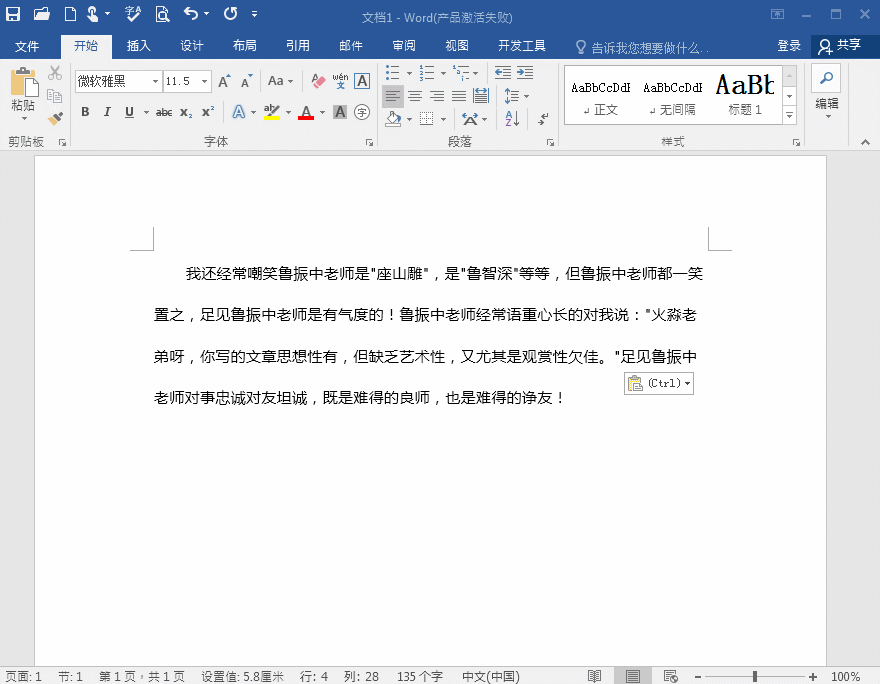Click the Cut scissors icon

tap(55, 74)
